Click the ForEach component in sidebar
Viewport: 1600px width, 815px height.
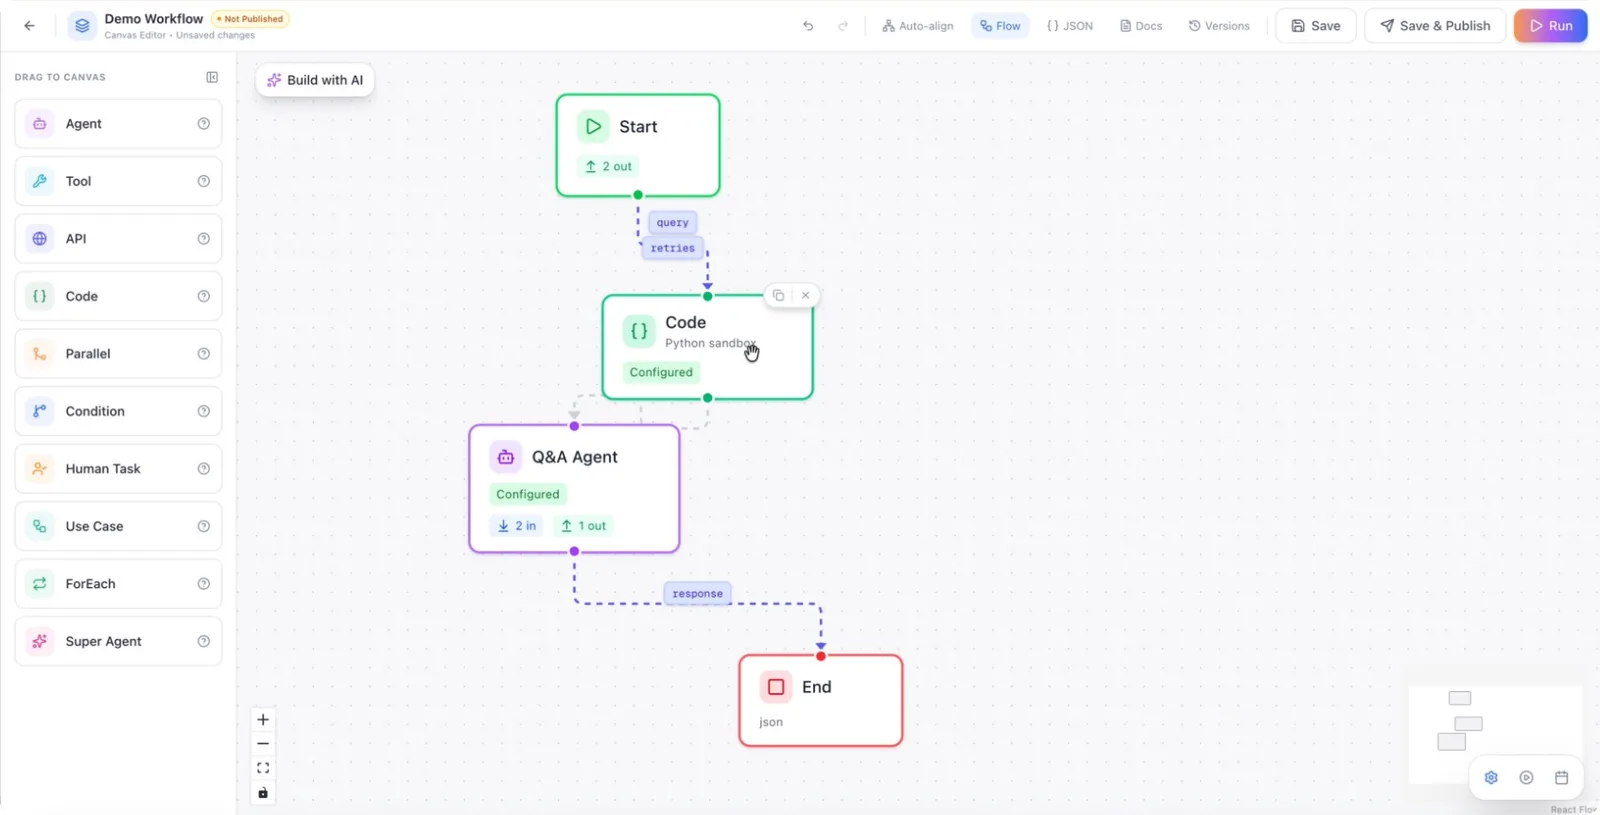[x=118, y=584]
